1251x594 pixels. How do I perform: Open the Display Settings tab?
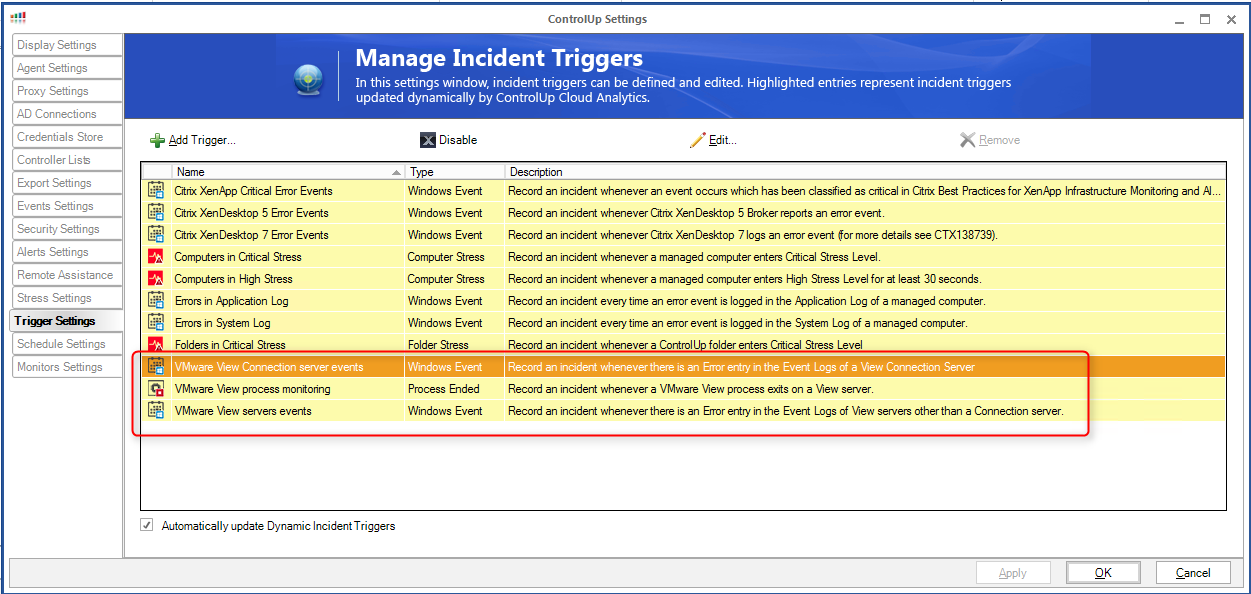pos(67,45)
